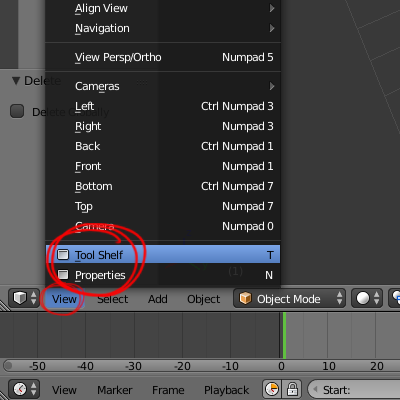The height and width of the screenshot is (400, 400).
Task: Click the pivot point selector icon
Action: pos(395,298)
